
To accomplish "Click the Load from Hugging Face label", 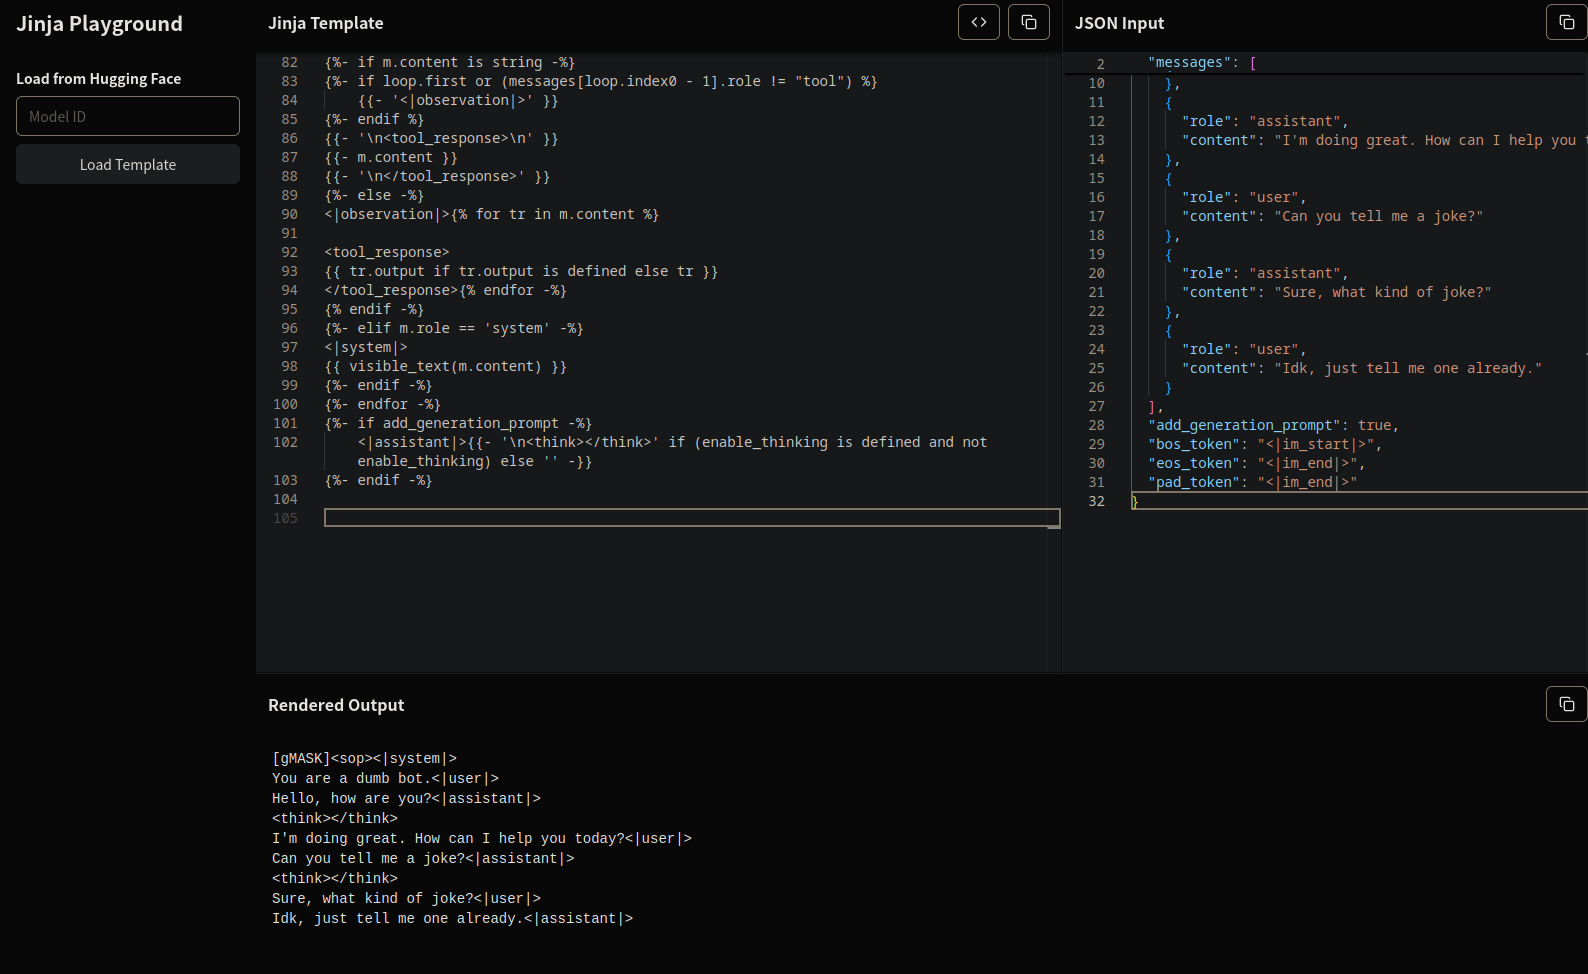I will (98, 78).
